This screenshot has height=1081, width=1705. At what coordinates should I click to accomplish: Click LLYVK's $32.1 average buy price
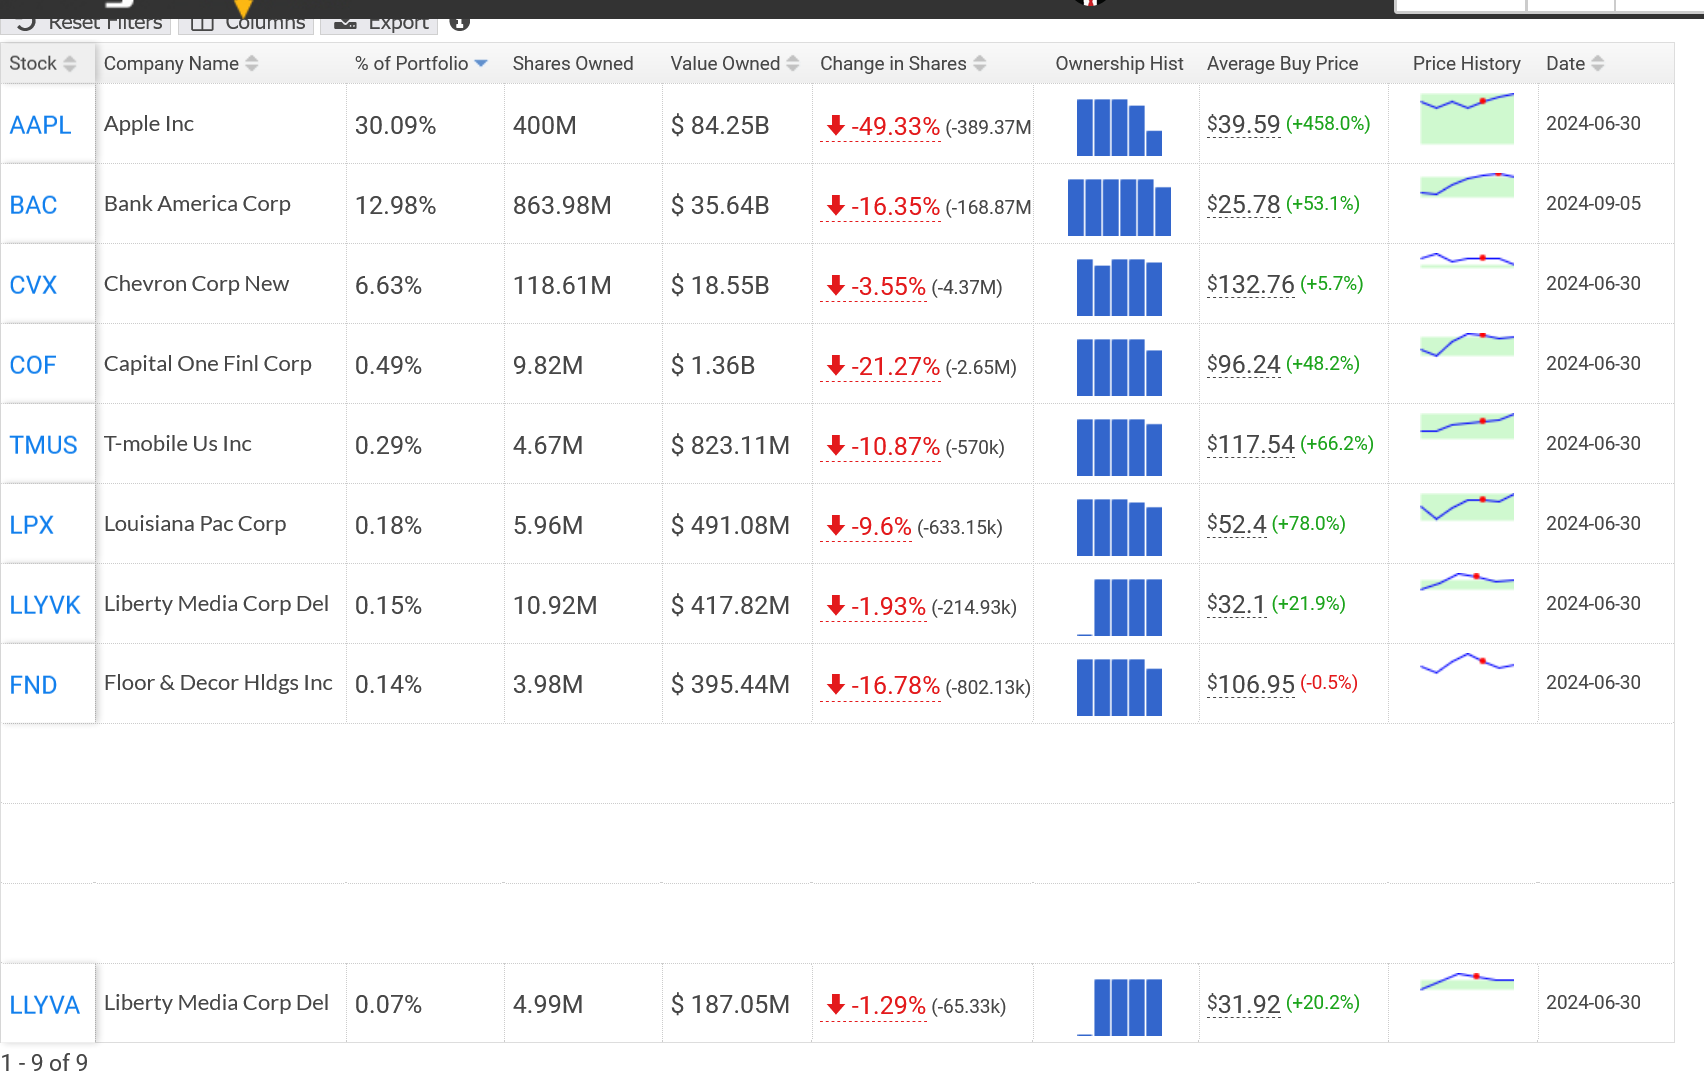coord(1237,605)
